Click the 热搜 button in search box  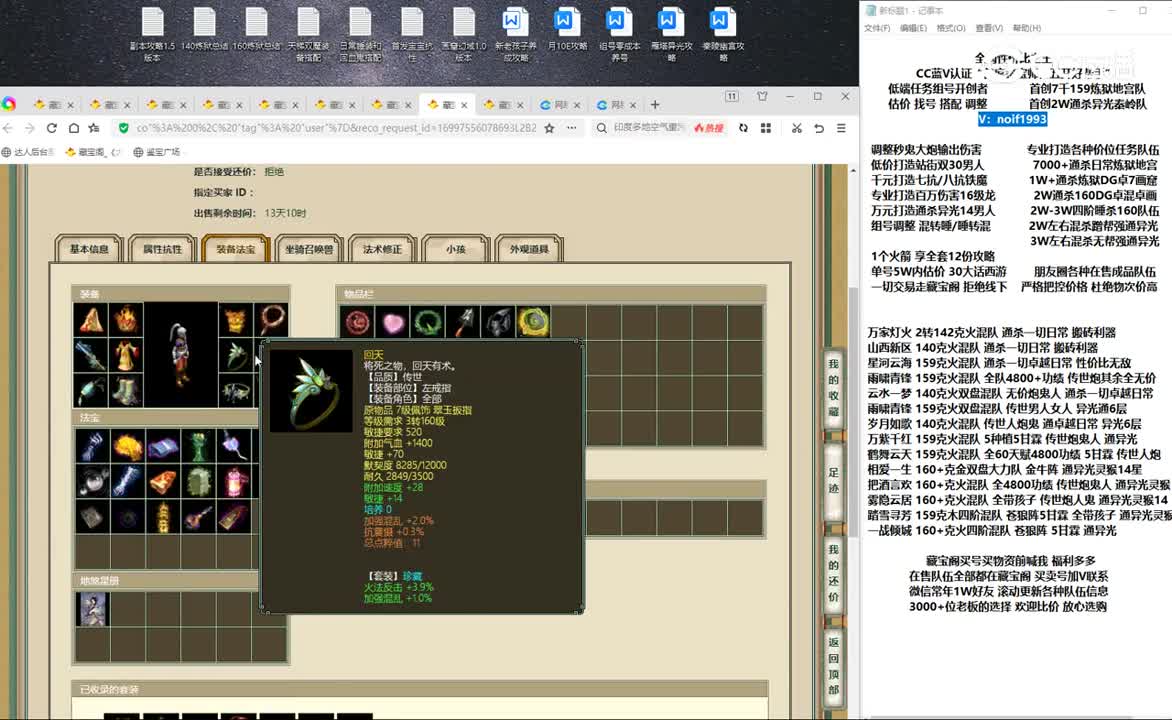(x=709, y=128)
